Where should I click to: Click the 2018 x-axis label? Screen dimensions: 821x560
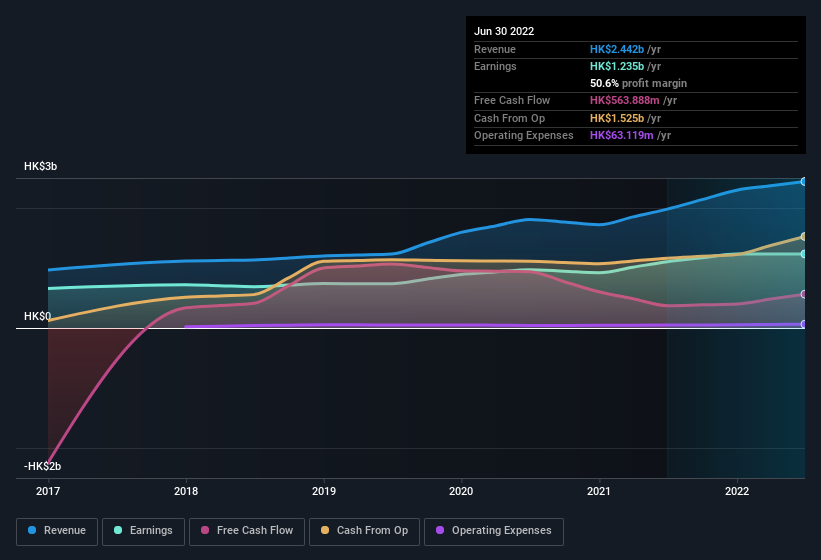pos(186,491)
